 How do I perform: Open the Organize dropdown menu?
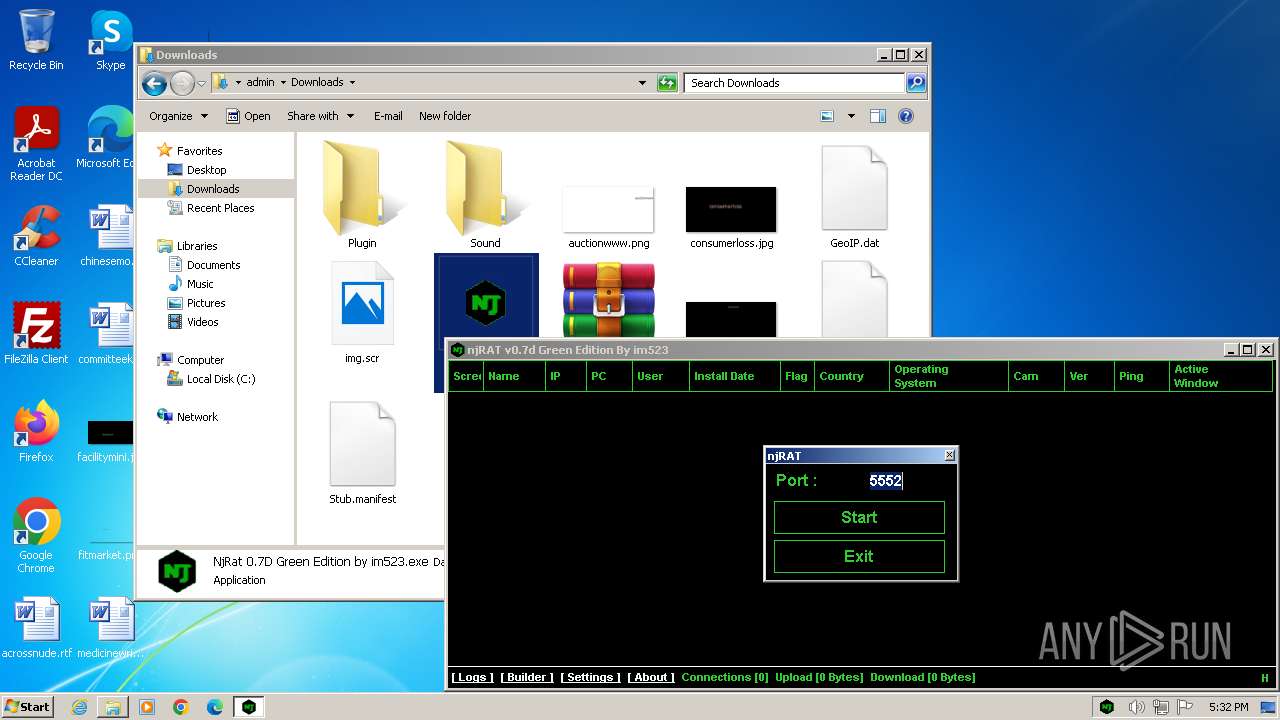tap(178, 116)
